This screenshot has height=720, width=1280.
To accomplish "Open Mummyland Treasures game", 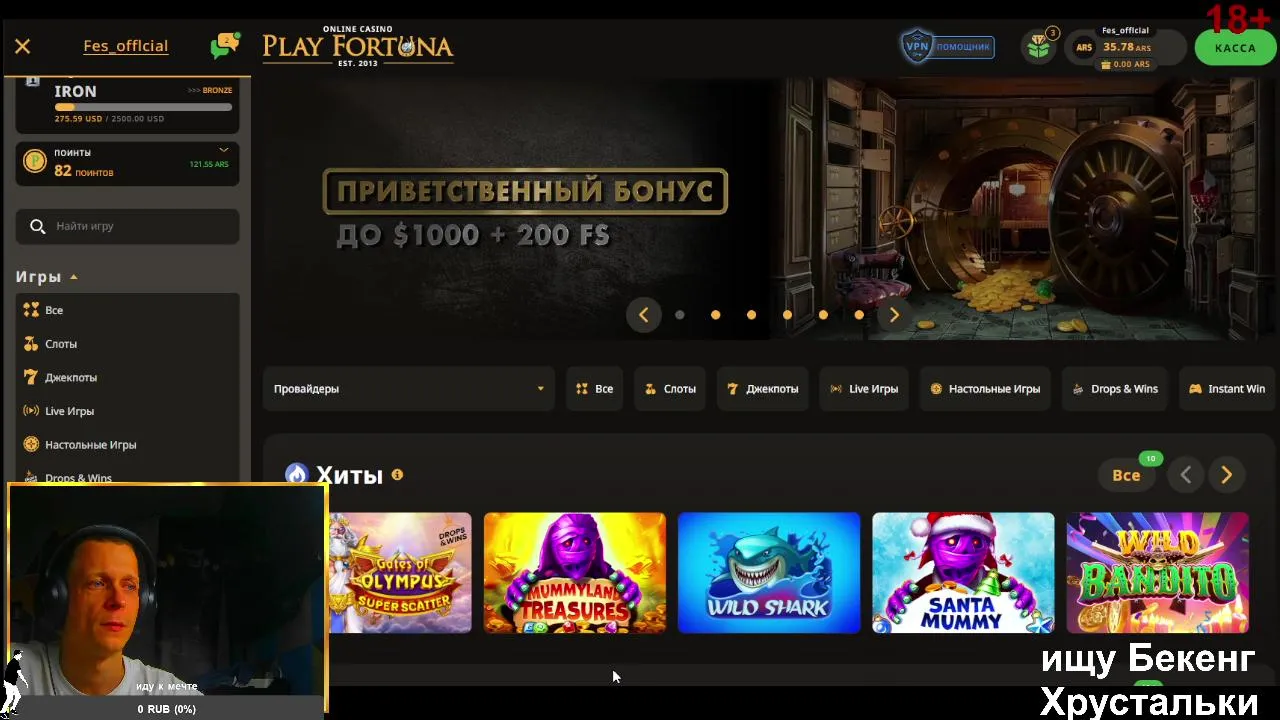I will click(575, 573).
